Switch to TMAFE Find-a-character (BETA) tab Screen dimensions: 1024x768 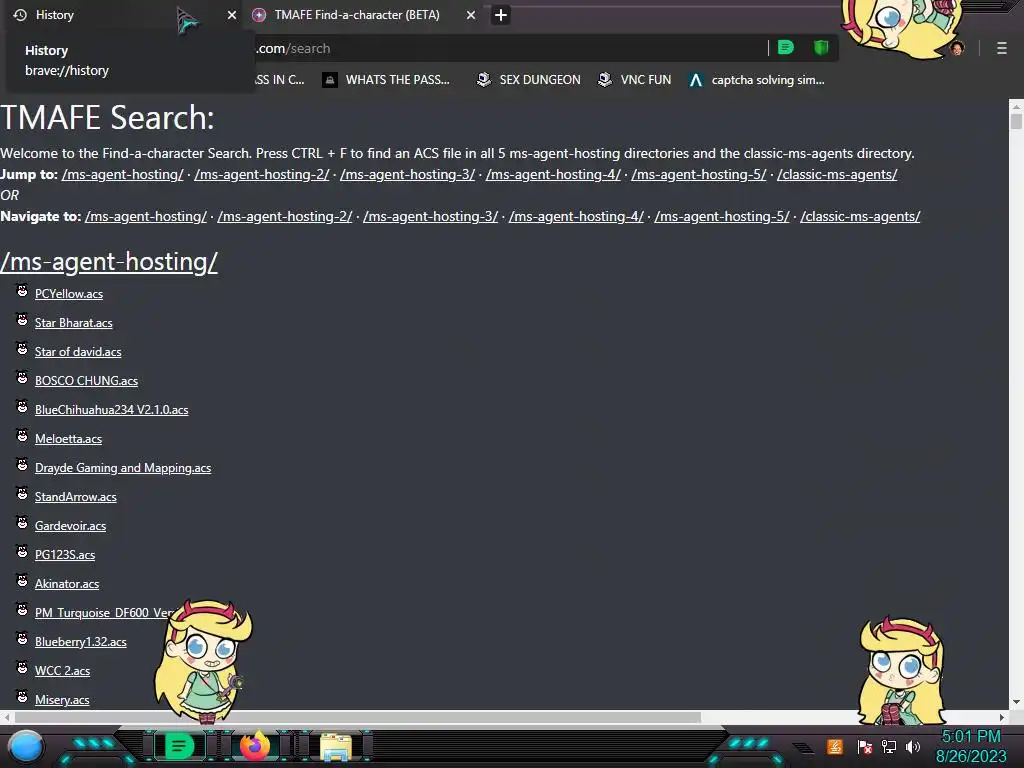[357, 14]
